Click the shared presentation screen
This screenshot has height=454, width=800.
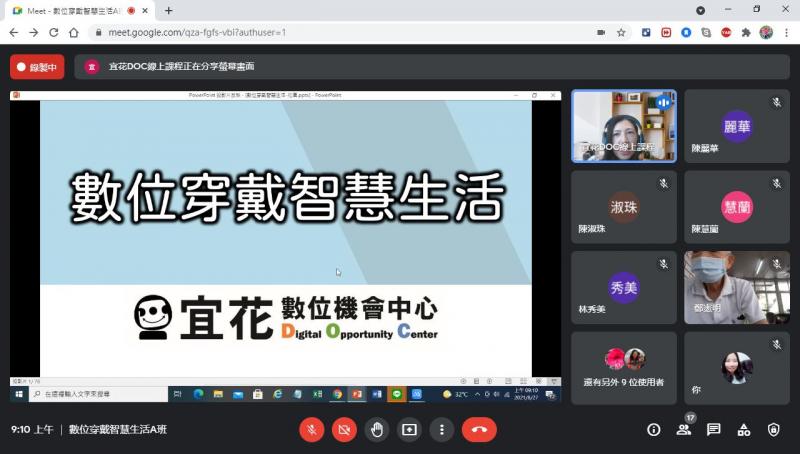(x=286, y=246)
